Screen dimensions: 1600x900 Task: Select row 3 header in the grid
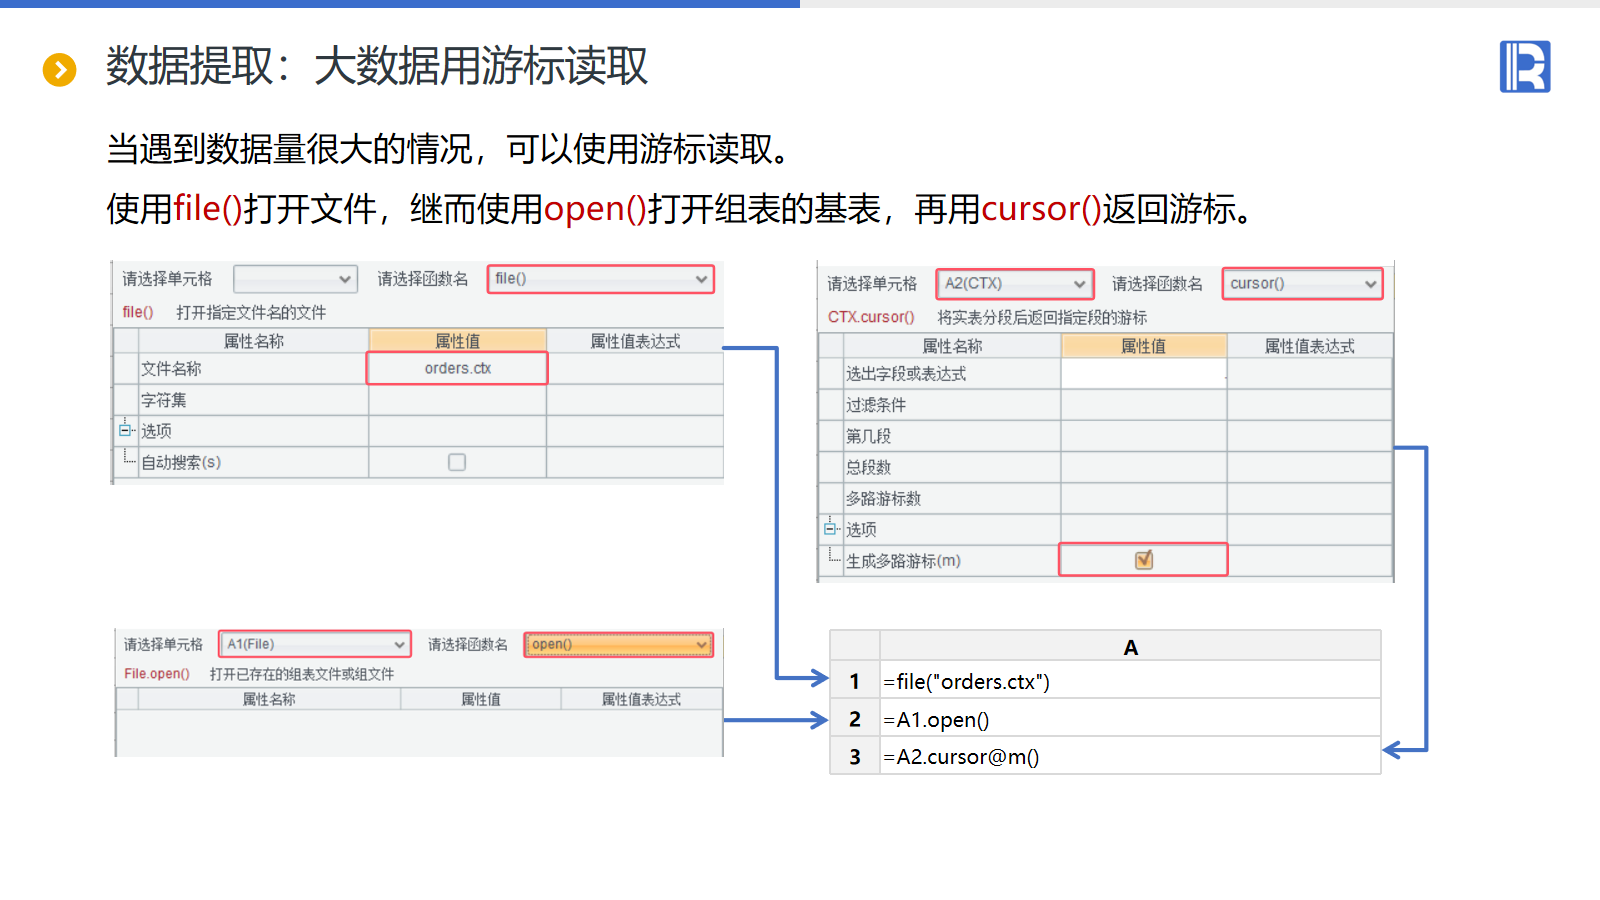855,757
